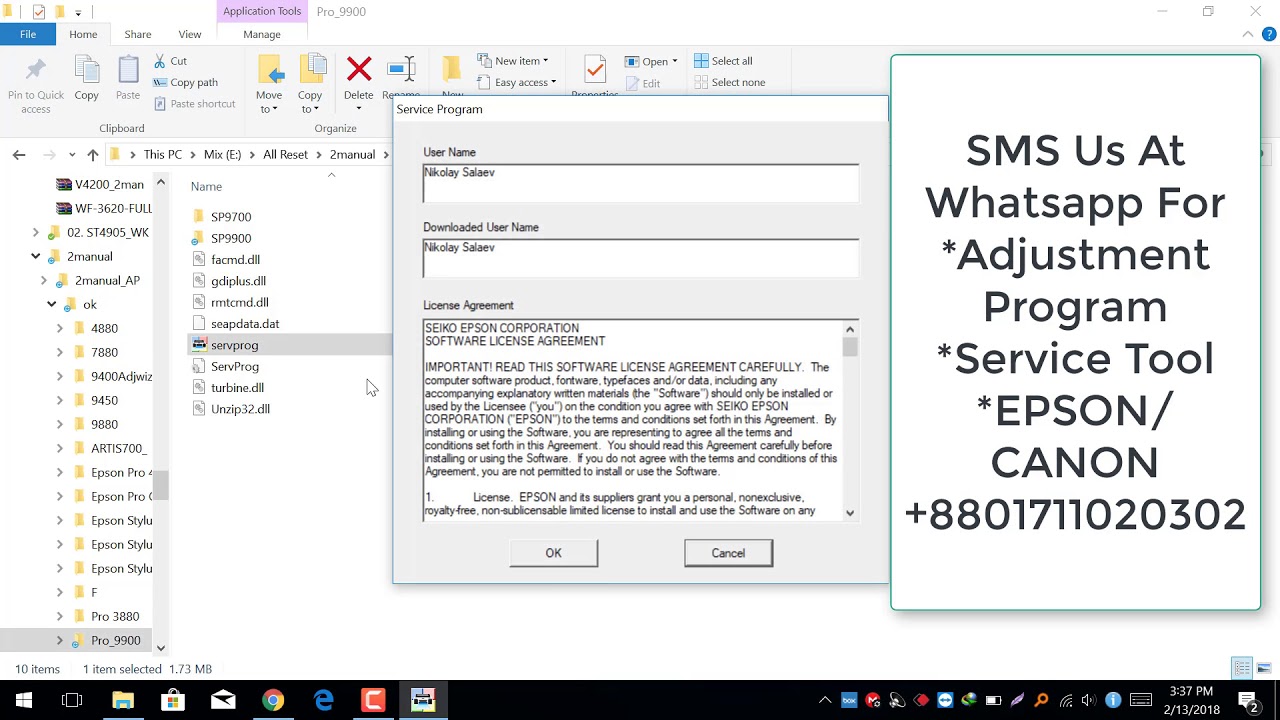
Task: Click Mix (E:) in the address path
Action: coord(222,154)
